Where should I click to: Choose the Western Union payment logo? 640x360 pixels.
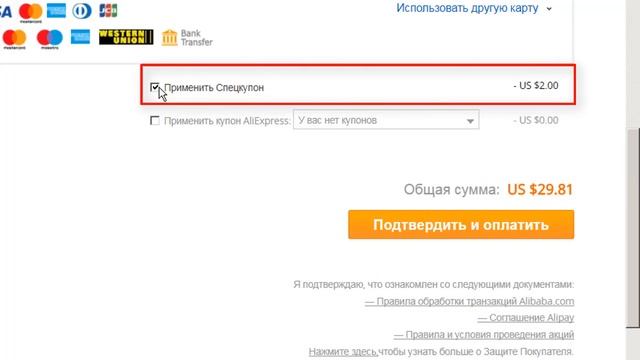[126, 37]
